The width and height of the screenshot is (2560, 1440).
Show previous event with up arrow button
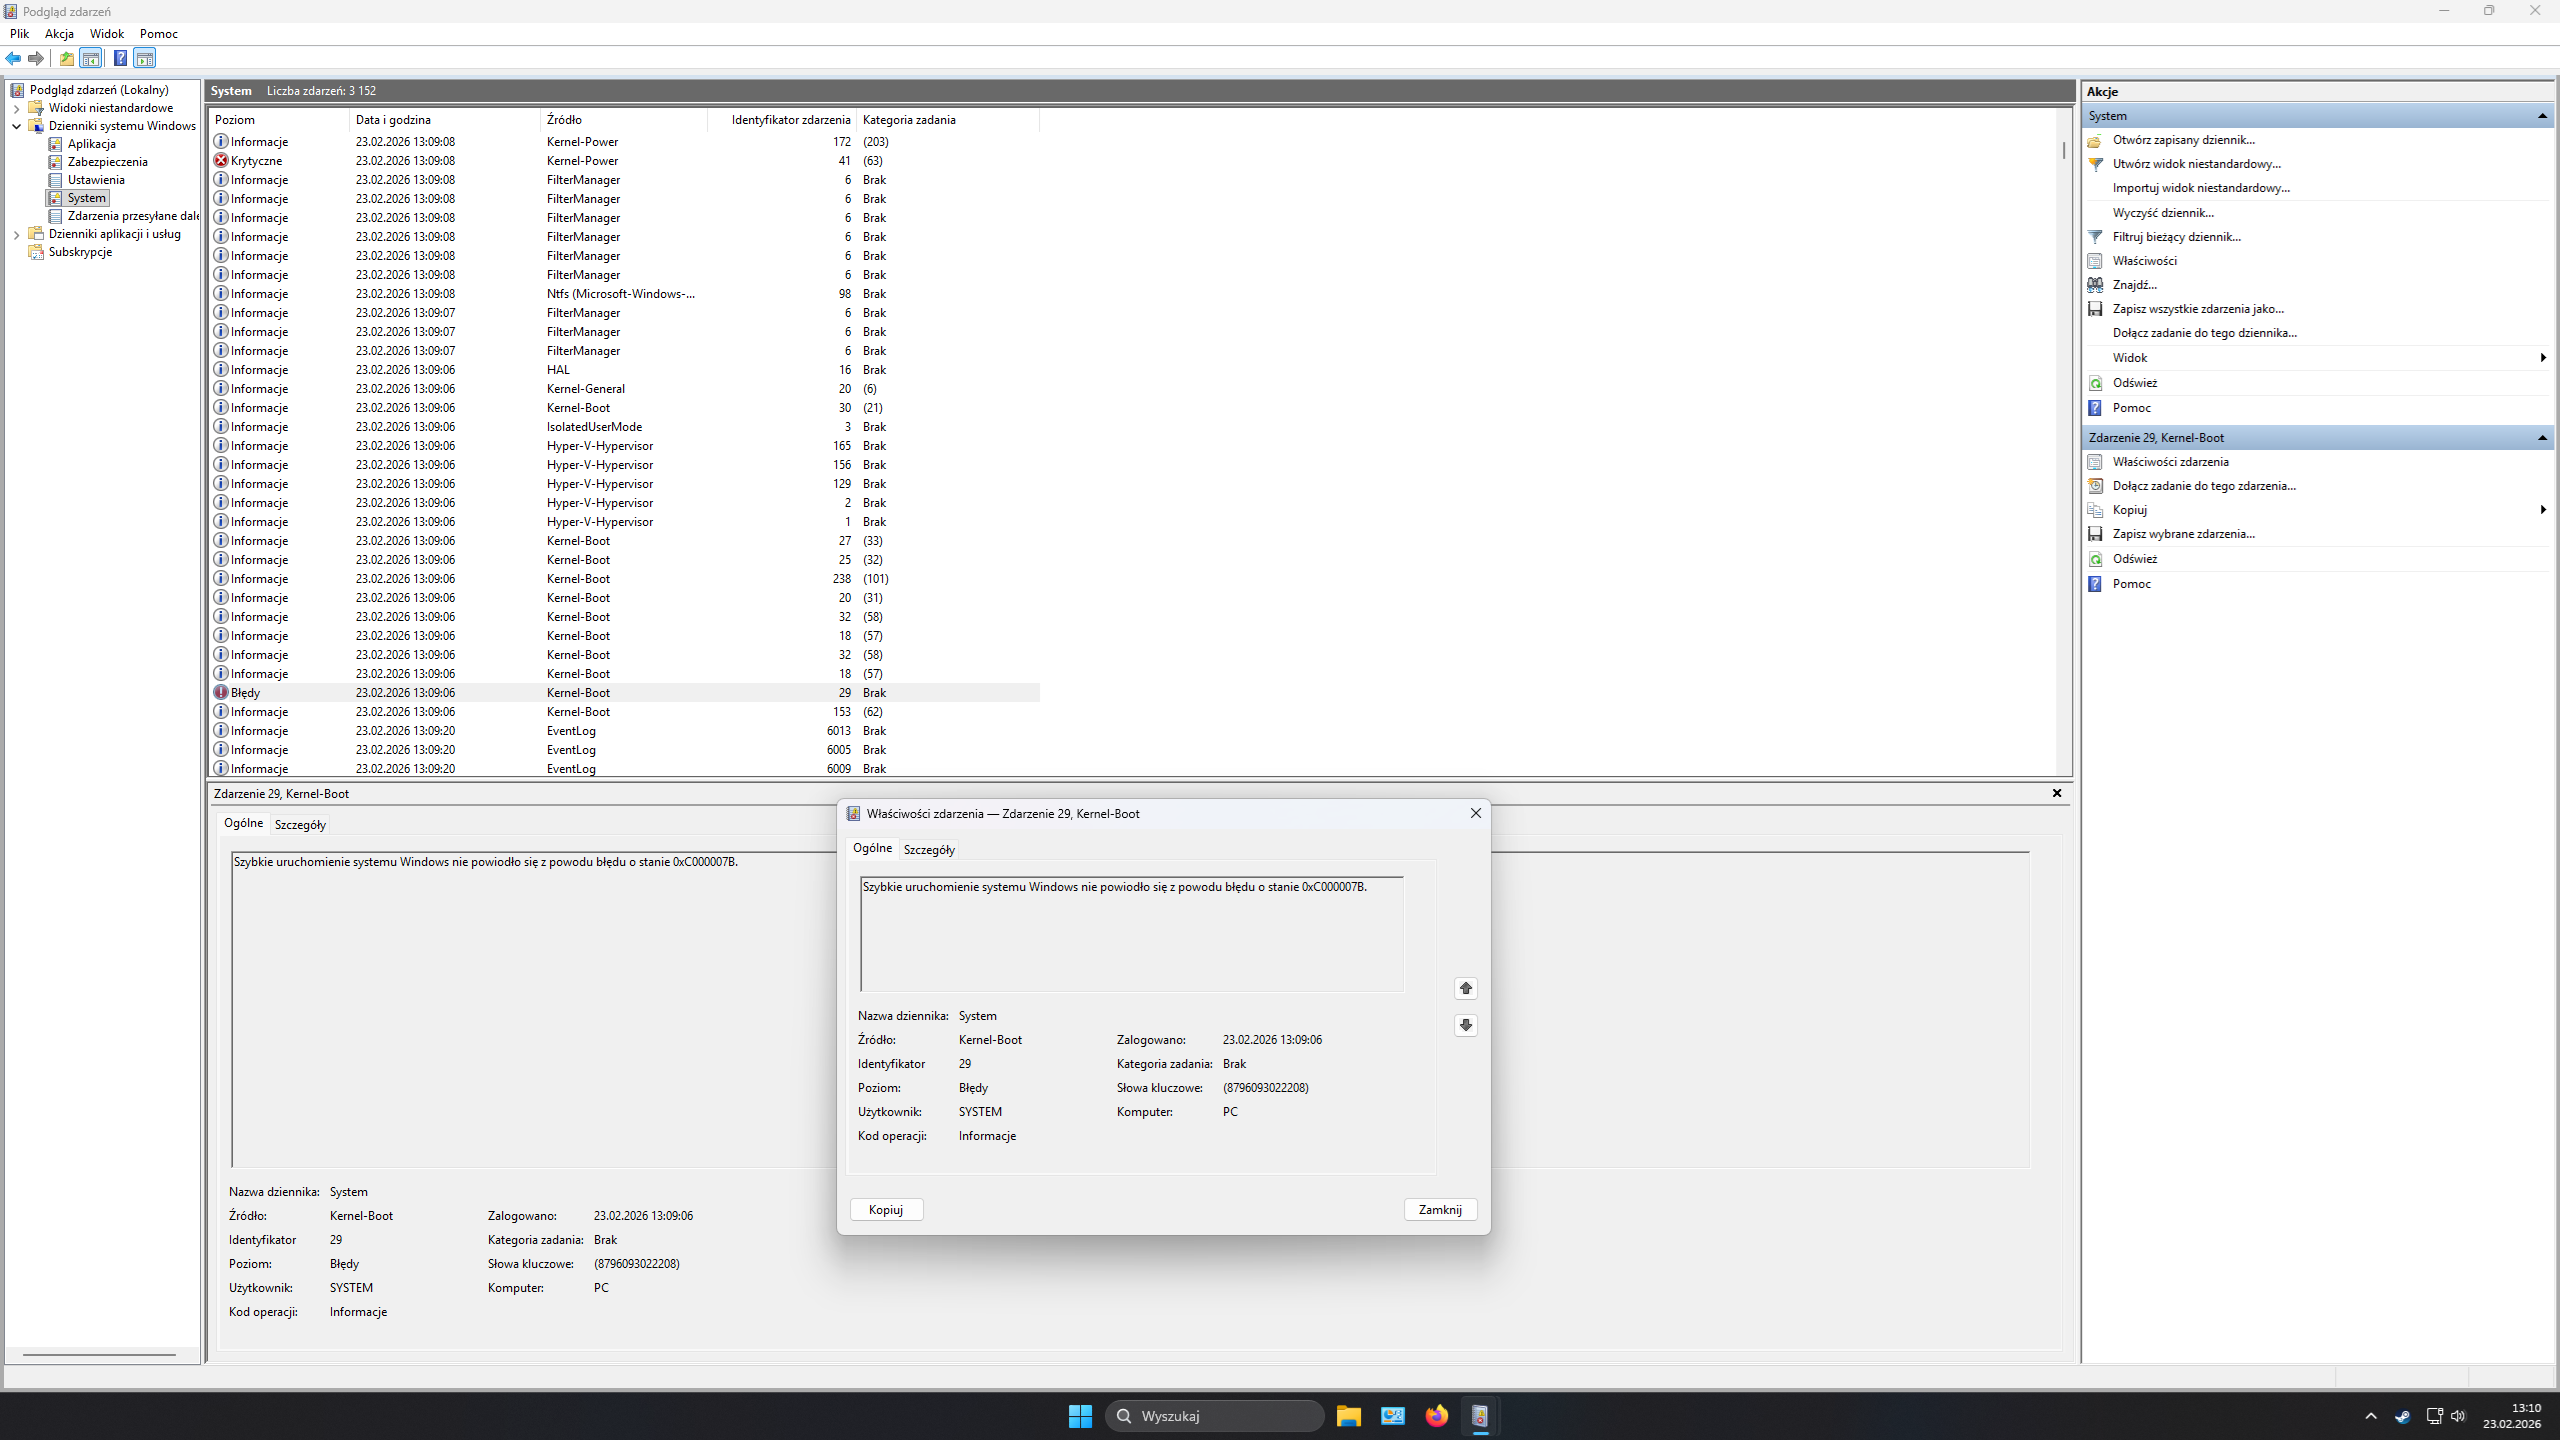coord(1465,988)
